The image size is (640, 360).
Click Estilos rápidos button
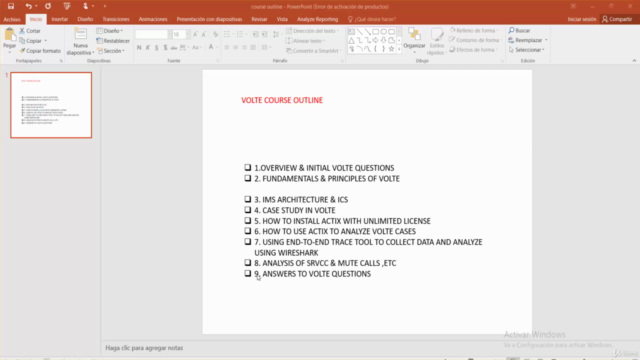point(437,42)
